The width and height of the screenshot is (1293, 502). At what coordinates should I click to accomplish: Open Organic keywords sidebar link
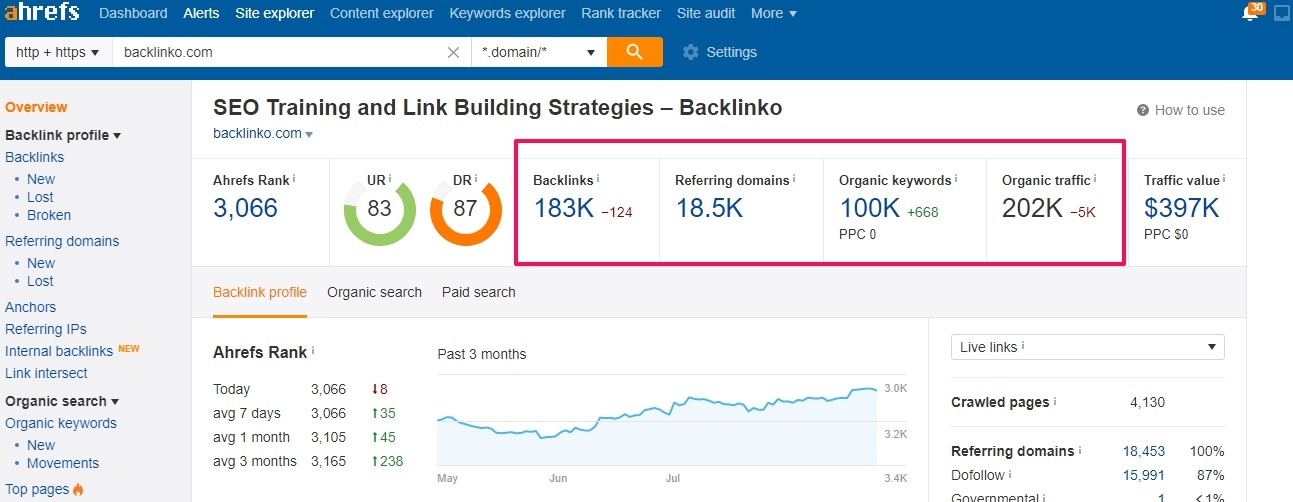pyautogui.click(x=61, y=423)
